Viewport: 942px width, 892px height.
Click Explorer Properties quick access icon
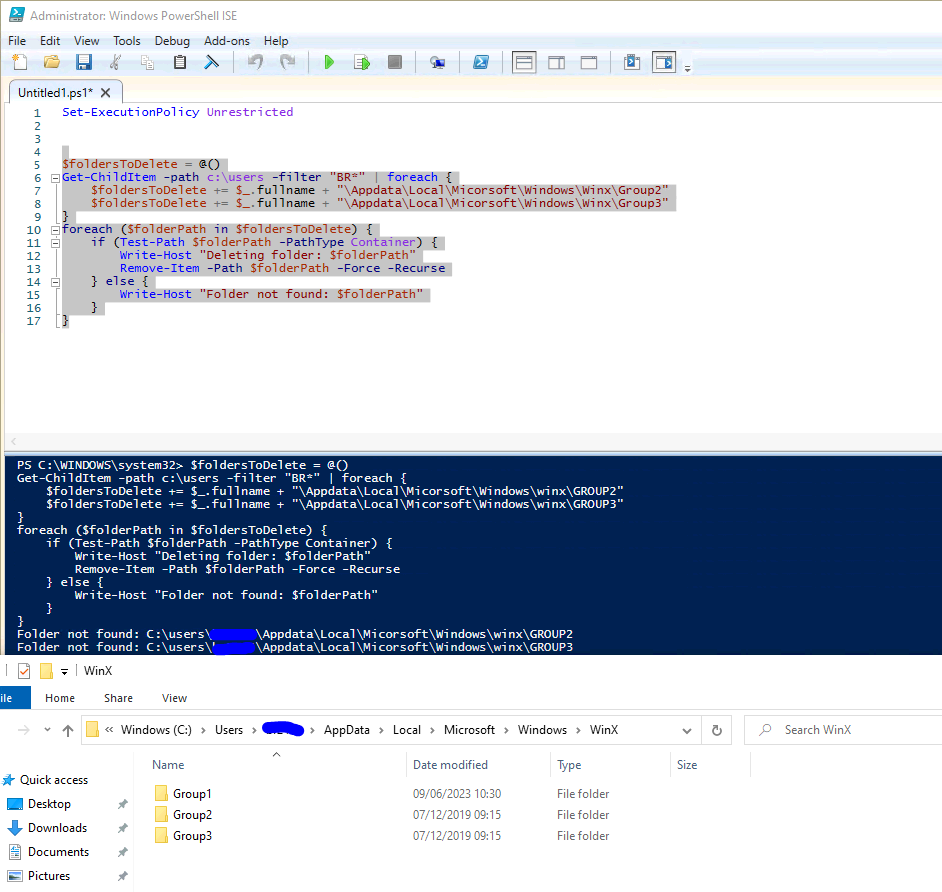(24, 670)
